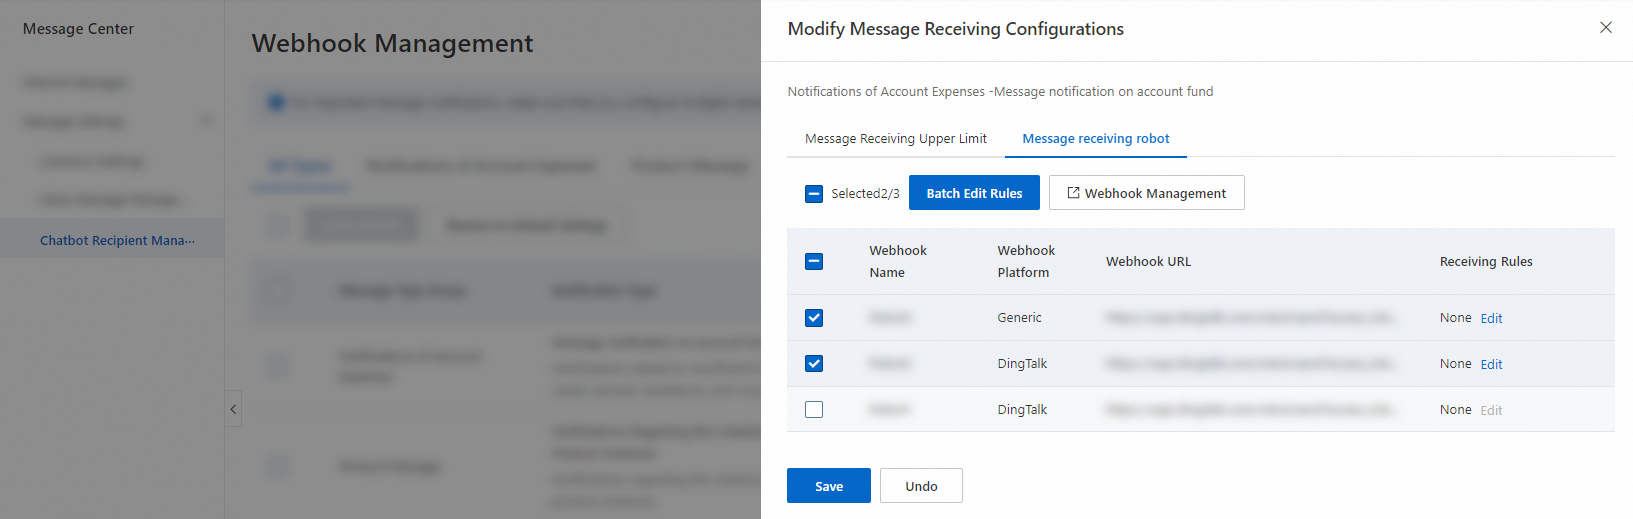Save the message receiving configuration

click(829, 486)
